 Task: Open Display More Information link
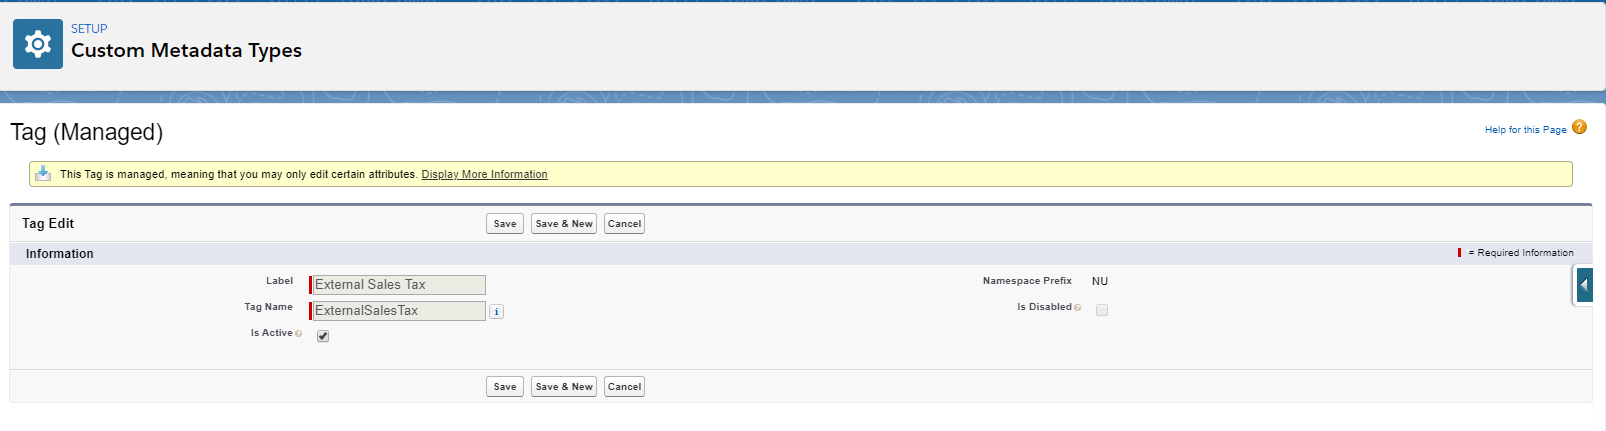click(x=484, y=174)
